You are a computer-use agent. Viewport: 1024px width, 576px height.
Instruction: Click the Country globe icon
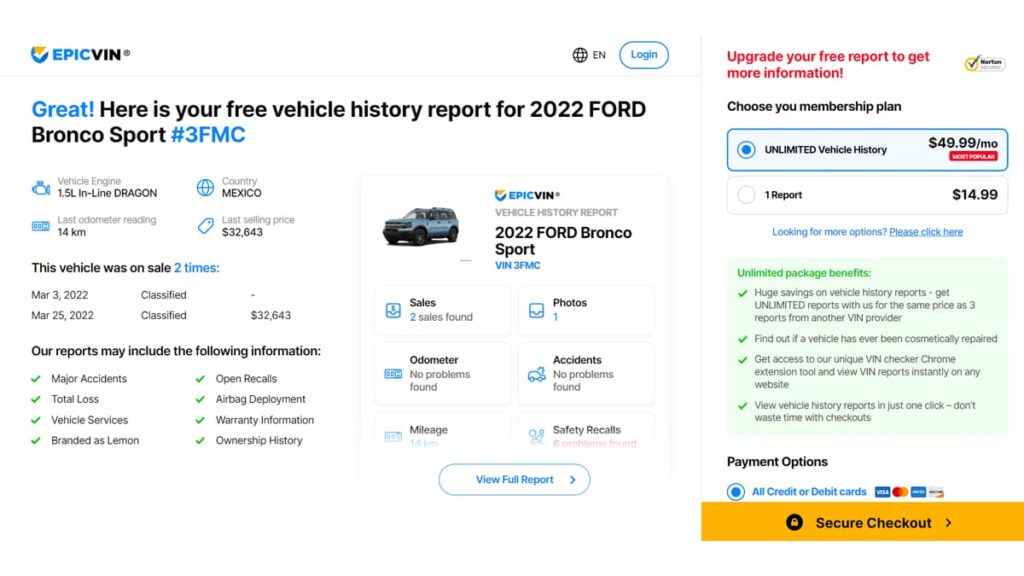pyautogui.click(x=205, y=187)
